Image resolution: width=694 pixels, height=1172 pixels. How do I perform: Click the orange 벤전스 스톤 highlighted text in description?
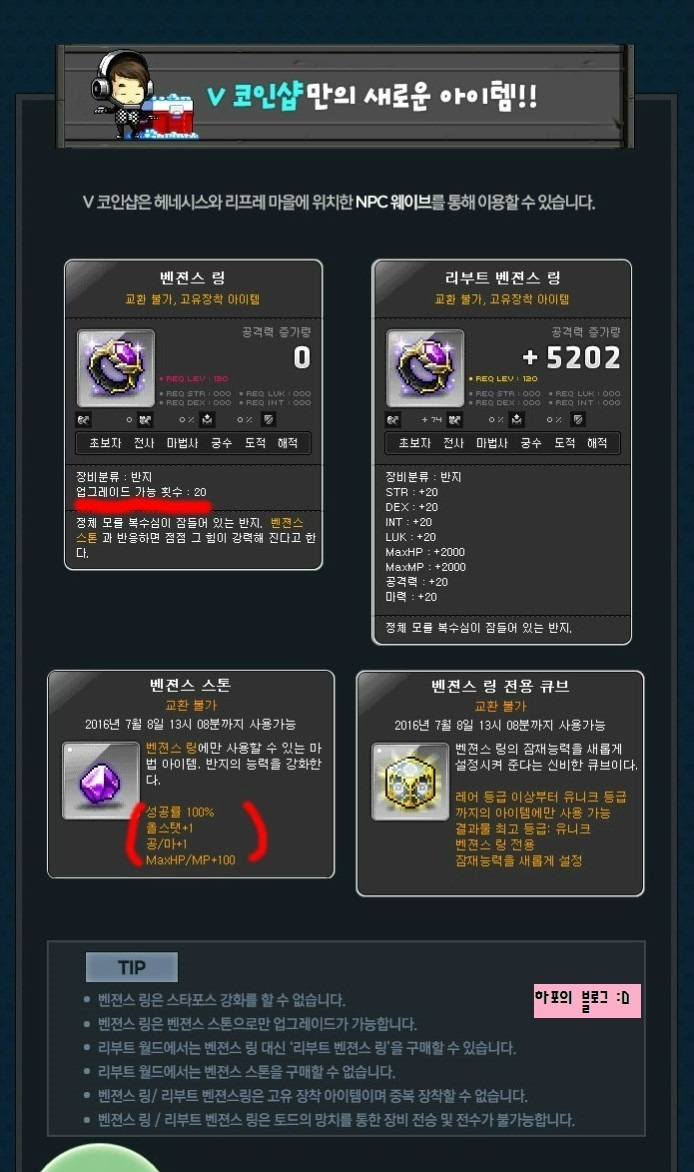click(287, 523)
